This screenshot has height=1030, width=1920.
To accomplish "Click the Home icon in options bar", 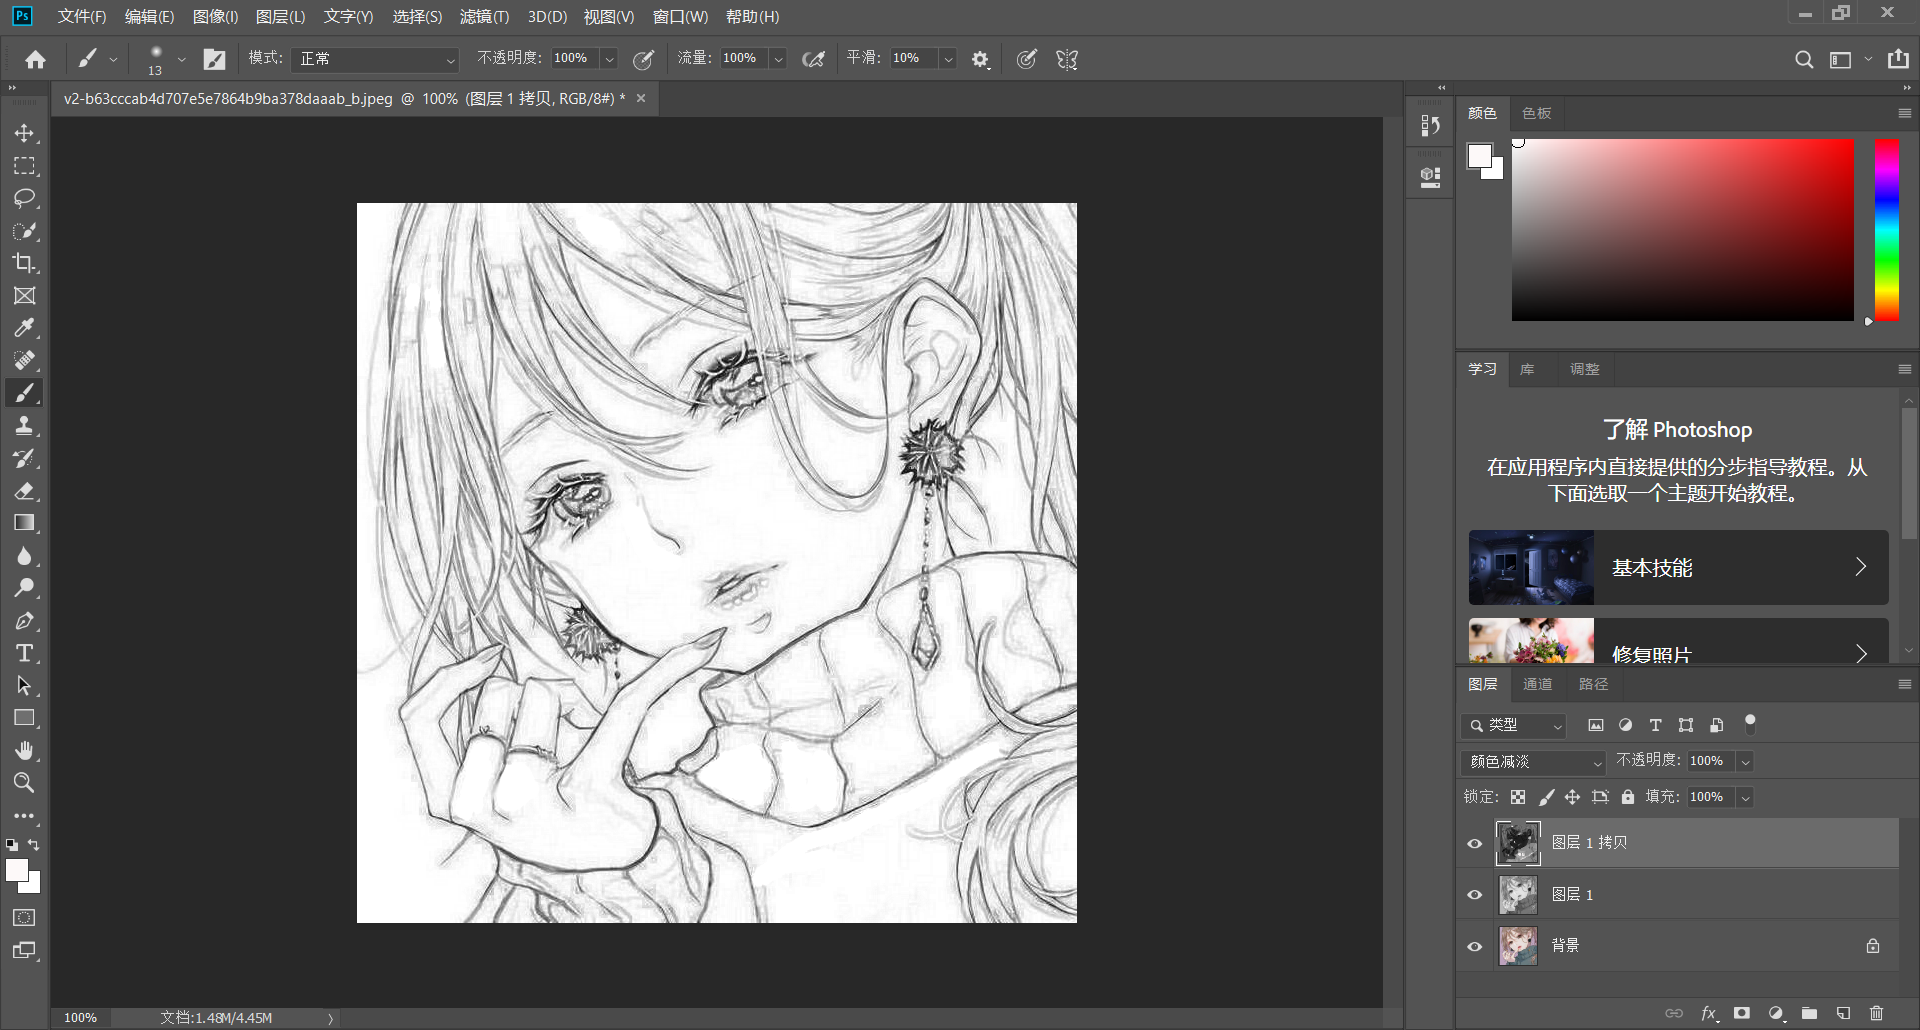I will pyautogui.click(x=36, y=60).
